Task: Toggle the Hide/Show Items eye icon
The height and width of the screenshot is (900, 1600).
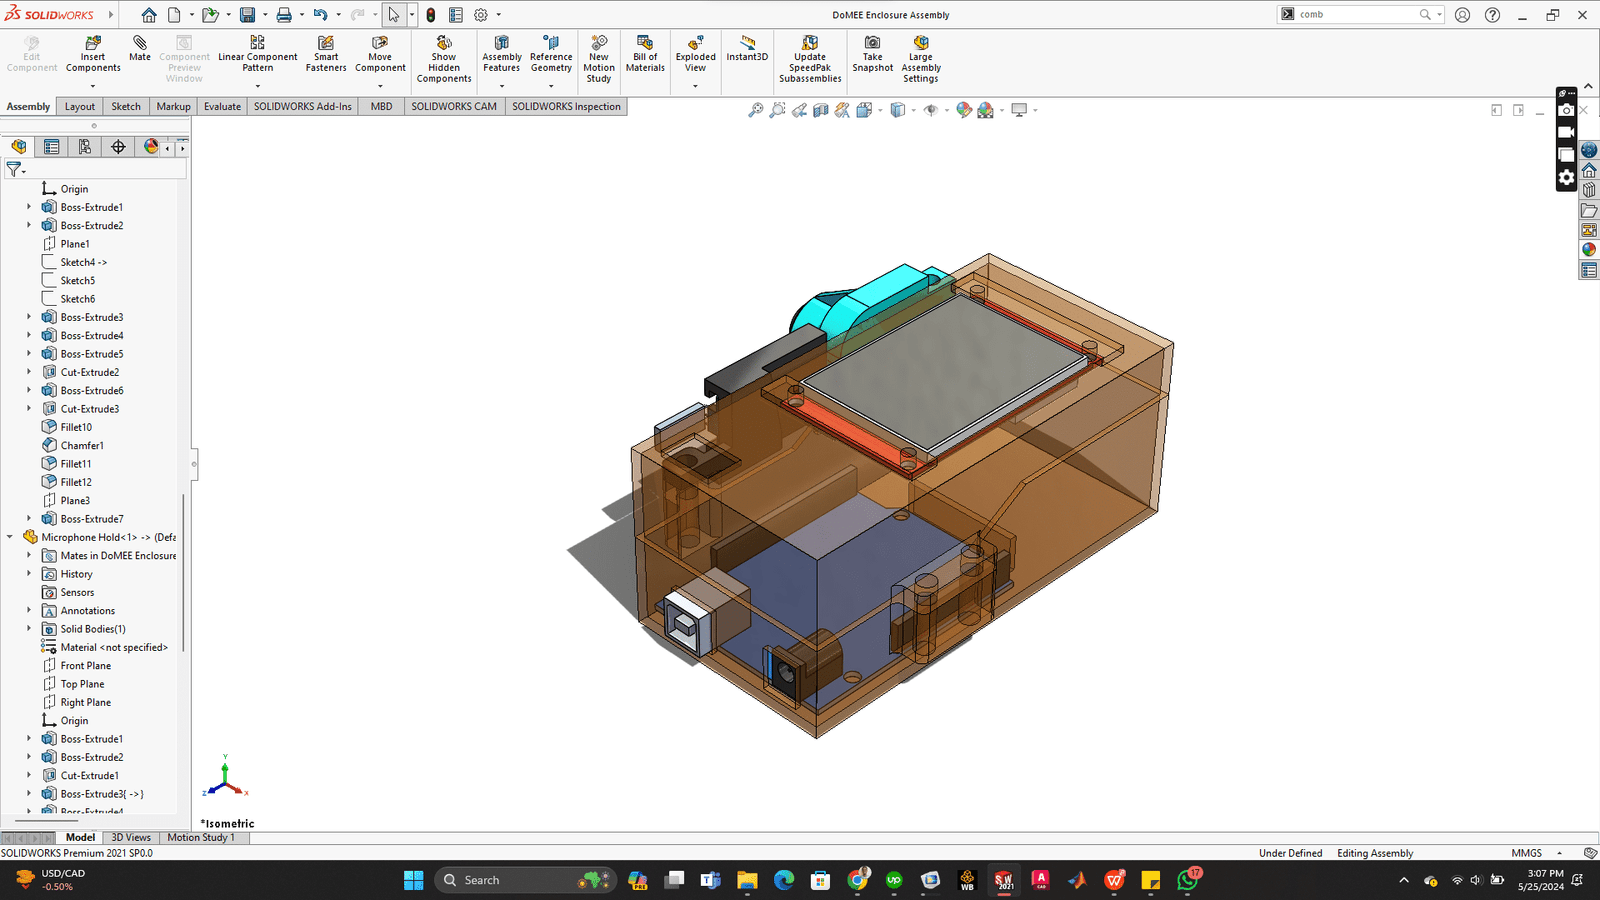Action: click(x=930, y=110)
